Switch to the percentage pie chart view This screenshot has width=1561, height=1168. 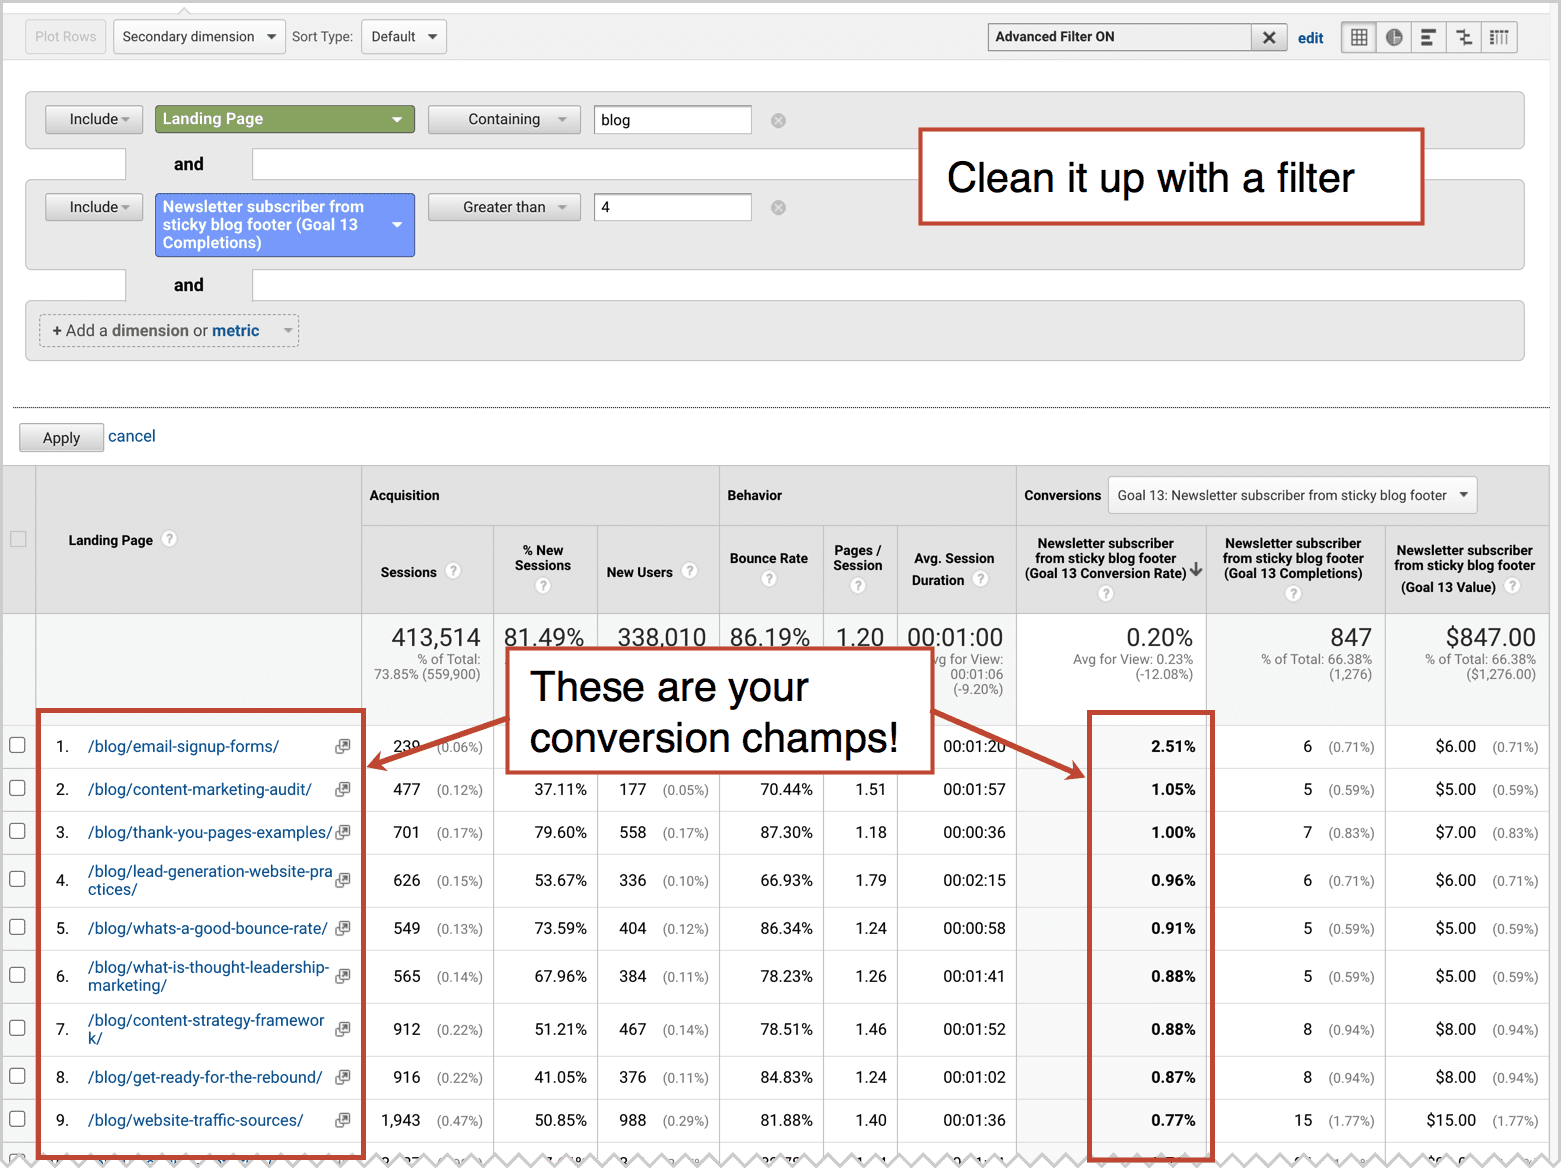pos(1394,37)
